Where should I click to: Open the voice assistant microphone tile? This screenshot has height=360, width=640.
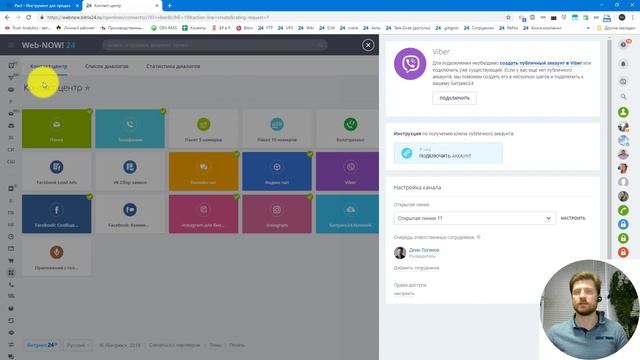[57, 257]
